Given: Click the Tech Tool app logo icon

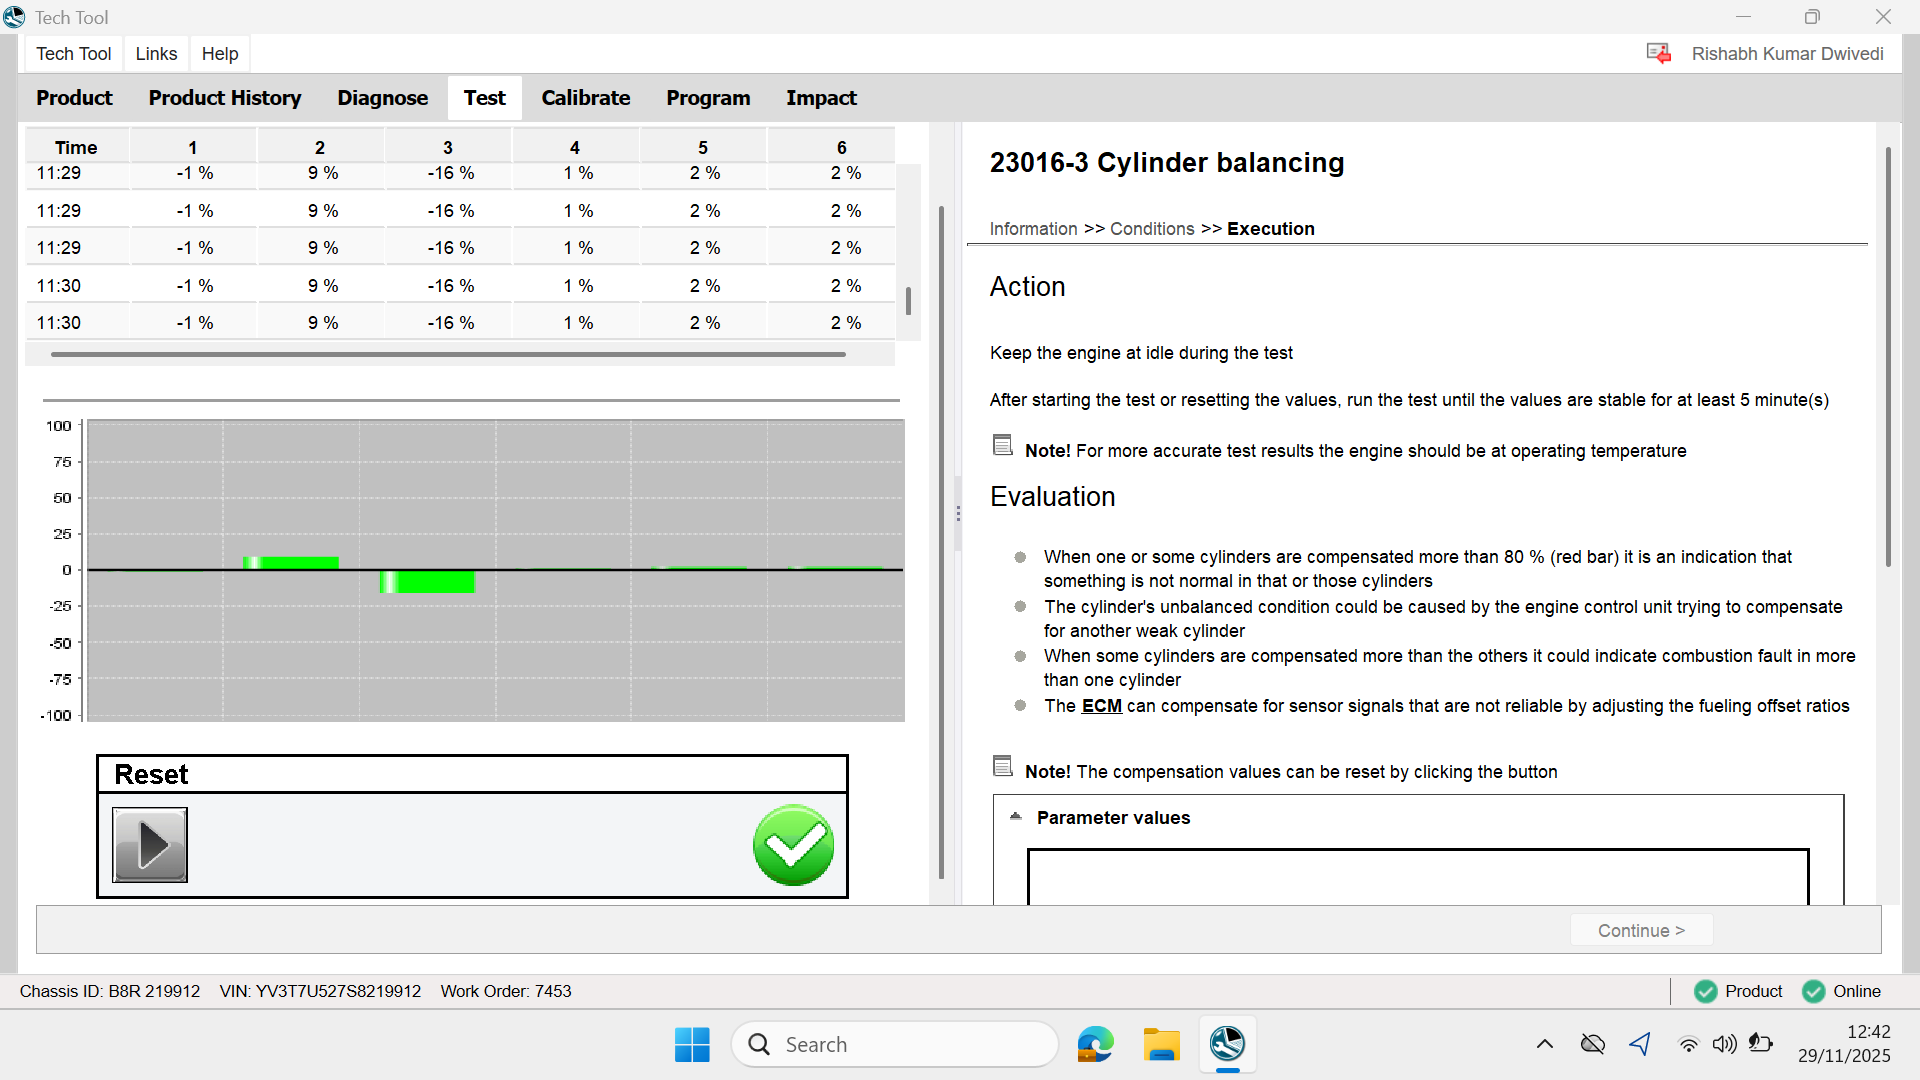Looking at the screenshot, I should tap(14, 17).
